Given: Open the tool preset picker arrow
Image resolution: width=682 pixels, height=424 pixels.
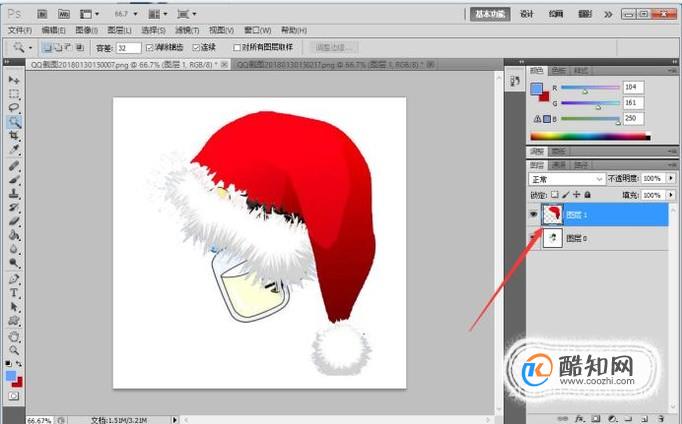Looking at the screenshot, I should [30, 47].
